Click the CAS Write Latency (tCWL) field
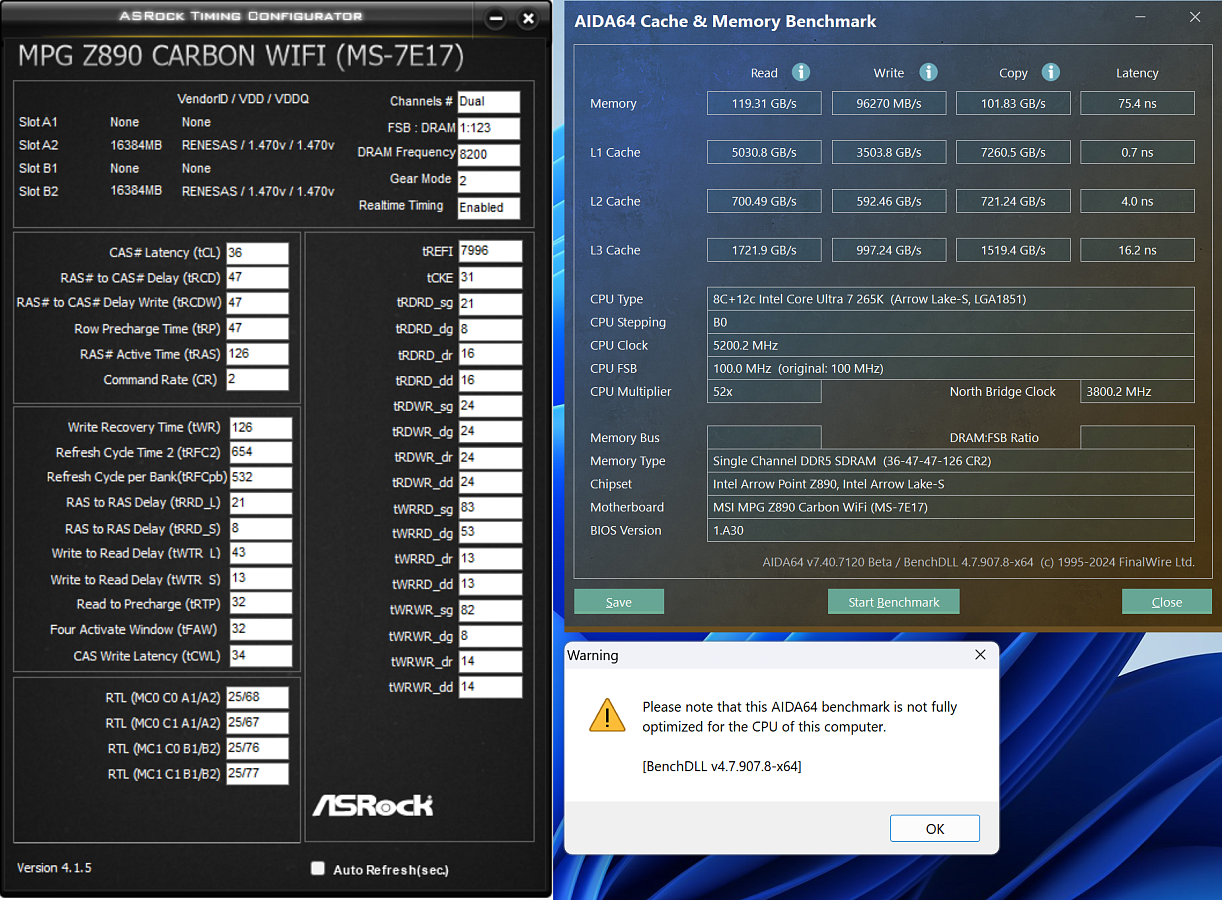The width and height of the screenshot is (1222, 900). click(260, 656)
